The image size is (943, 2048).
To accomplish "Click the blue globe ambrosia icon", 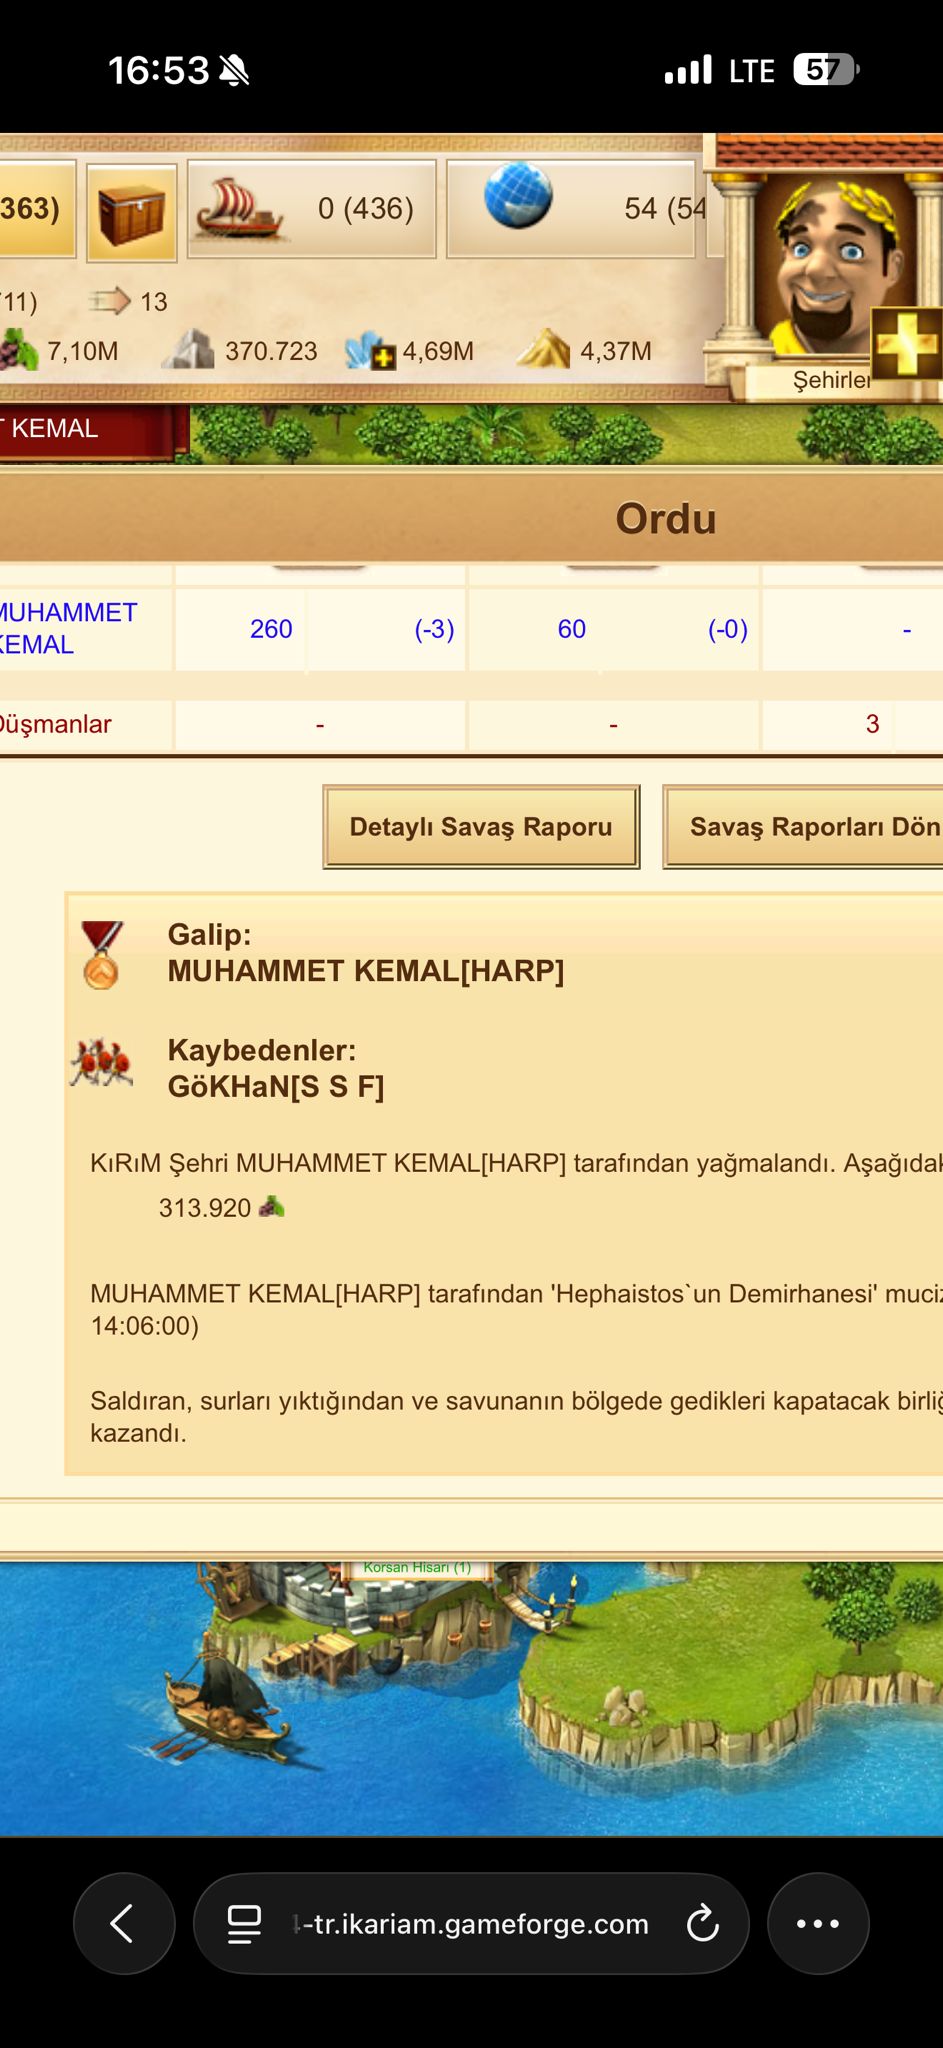I will (x=518, y=195).
